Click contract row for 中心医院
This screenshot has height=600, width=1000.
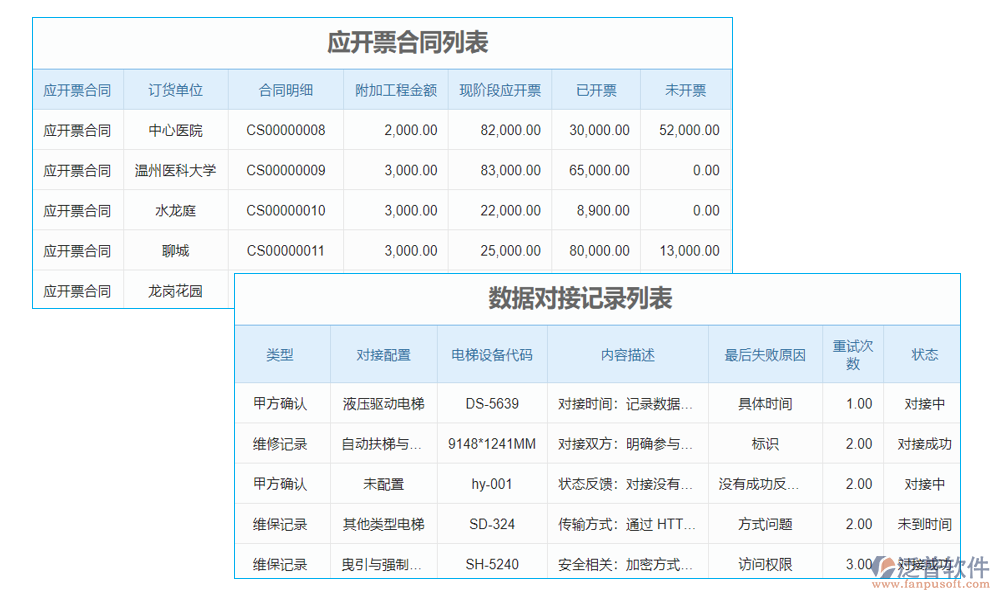point(175,130)
